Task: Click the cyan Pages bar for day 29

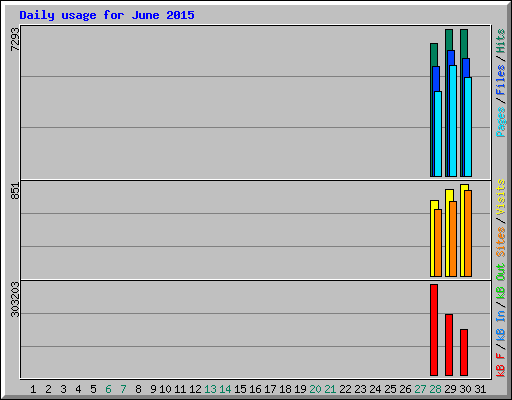Action: (453, 121)
